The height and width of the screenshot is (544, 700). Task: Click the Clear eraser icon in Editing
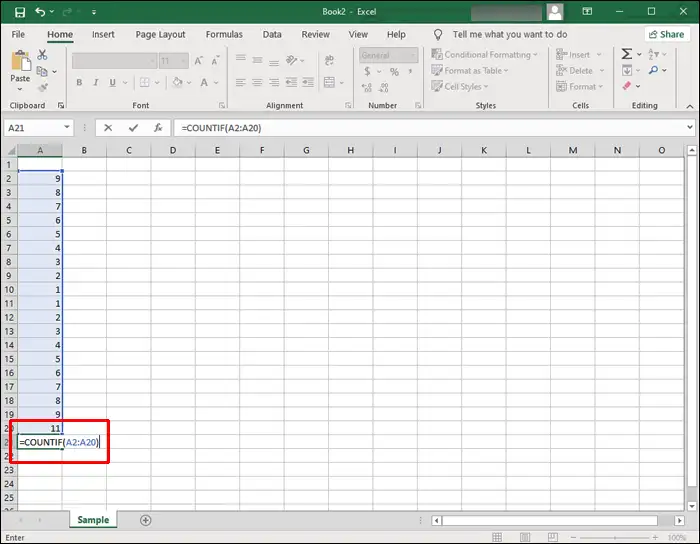pyautogui.click(x=627, y=86)
